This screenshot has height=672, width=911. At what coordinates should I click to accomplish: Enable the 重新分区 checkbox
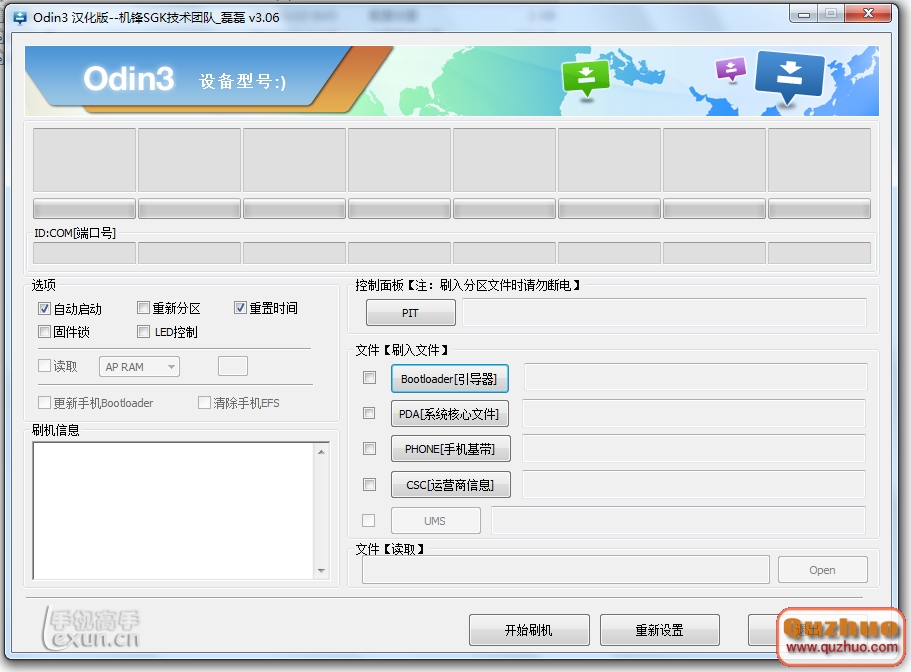[143, 307]
